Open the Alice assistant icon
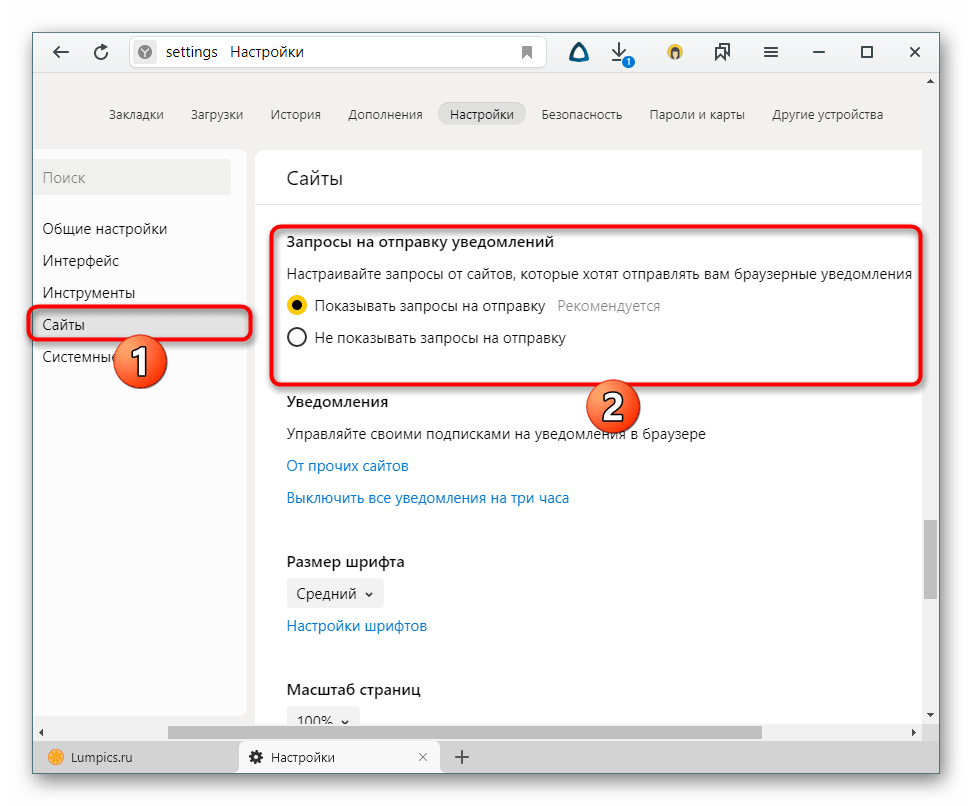The image size is (972, 806). pos(579,53)
